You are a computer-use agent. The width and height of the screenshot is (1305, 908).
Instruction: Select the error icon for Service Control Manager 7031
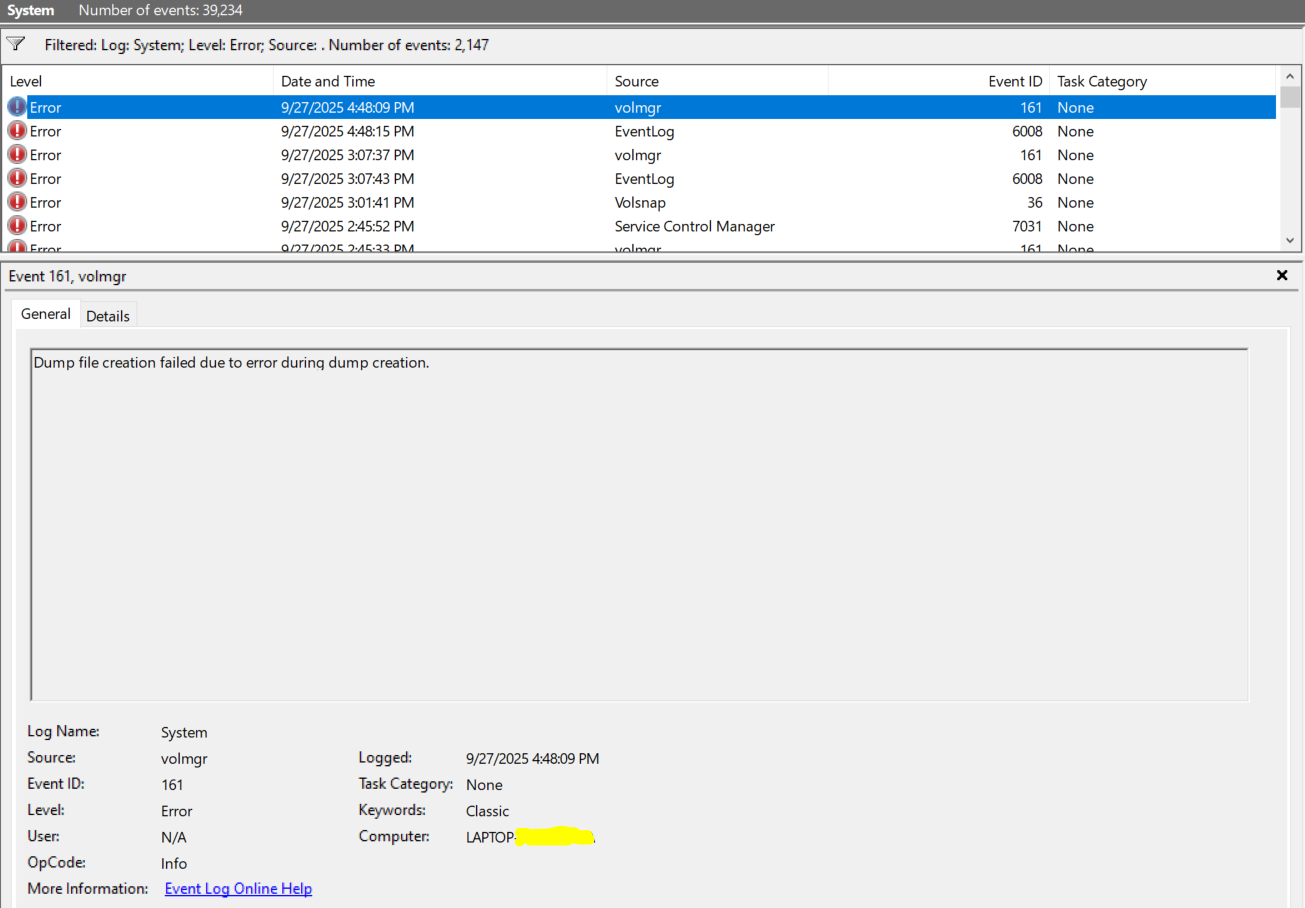[18, 226]
